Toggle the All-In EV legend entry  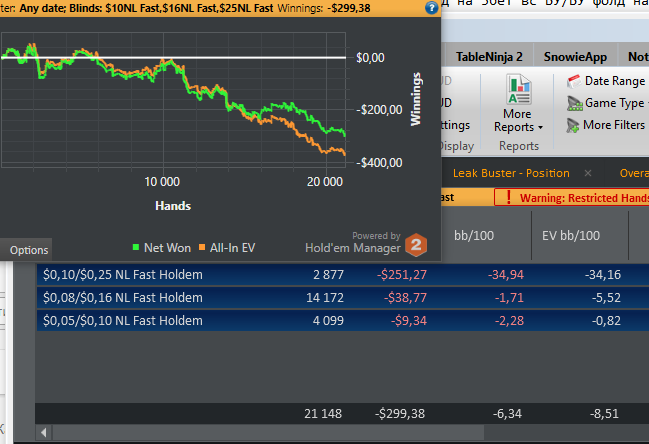point(227,248)
